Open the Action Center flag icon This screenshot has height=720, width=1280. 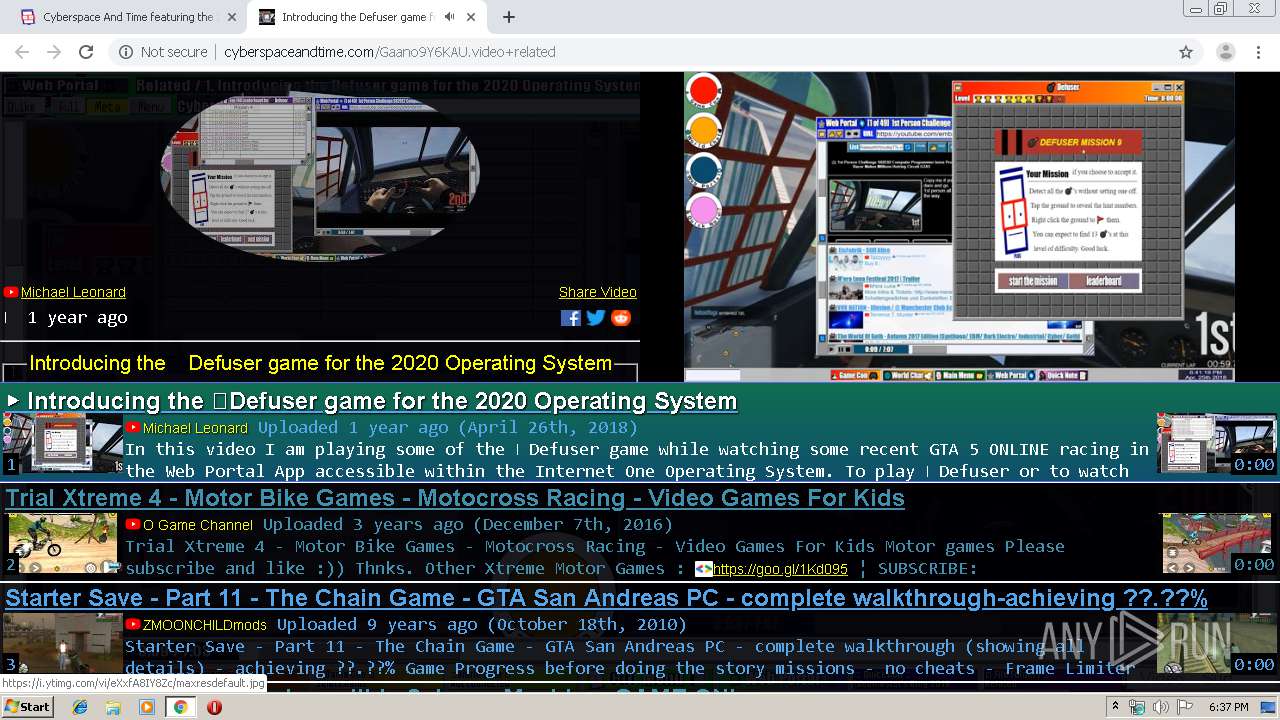click(1184, 707)
